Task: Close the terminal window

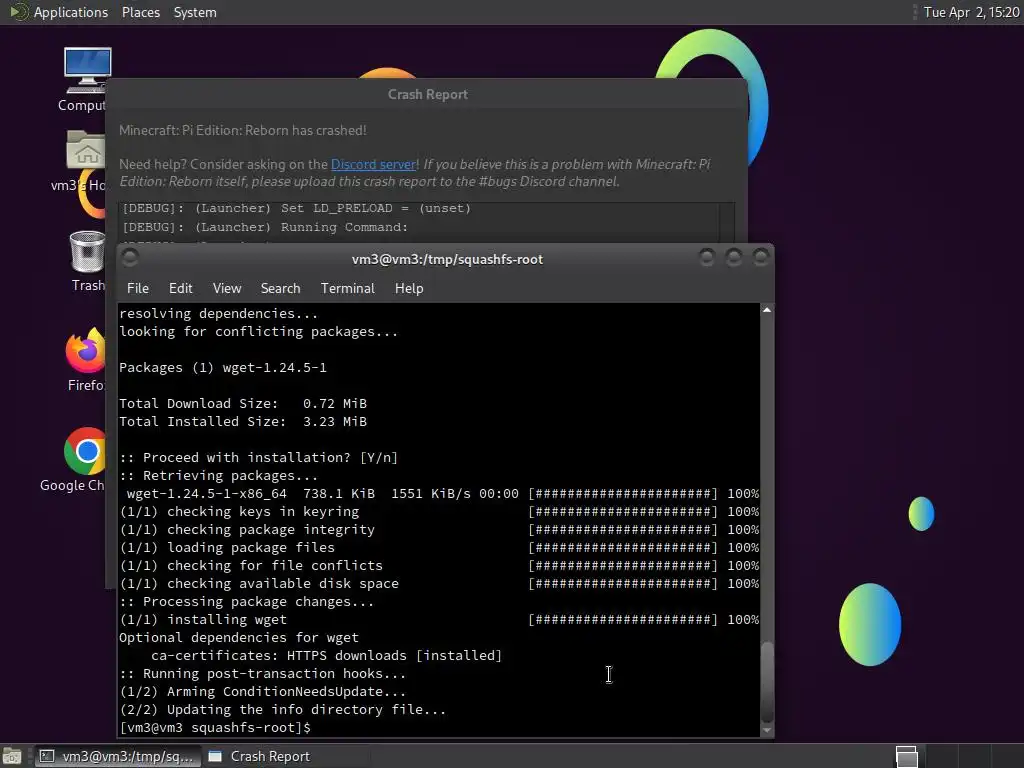Action: pos(760,257)
